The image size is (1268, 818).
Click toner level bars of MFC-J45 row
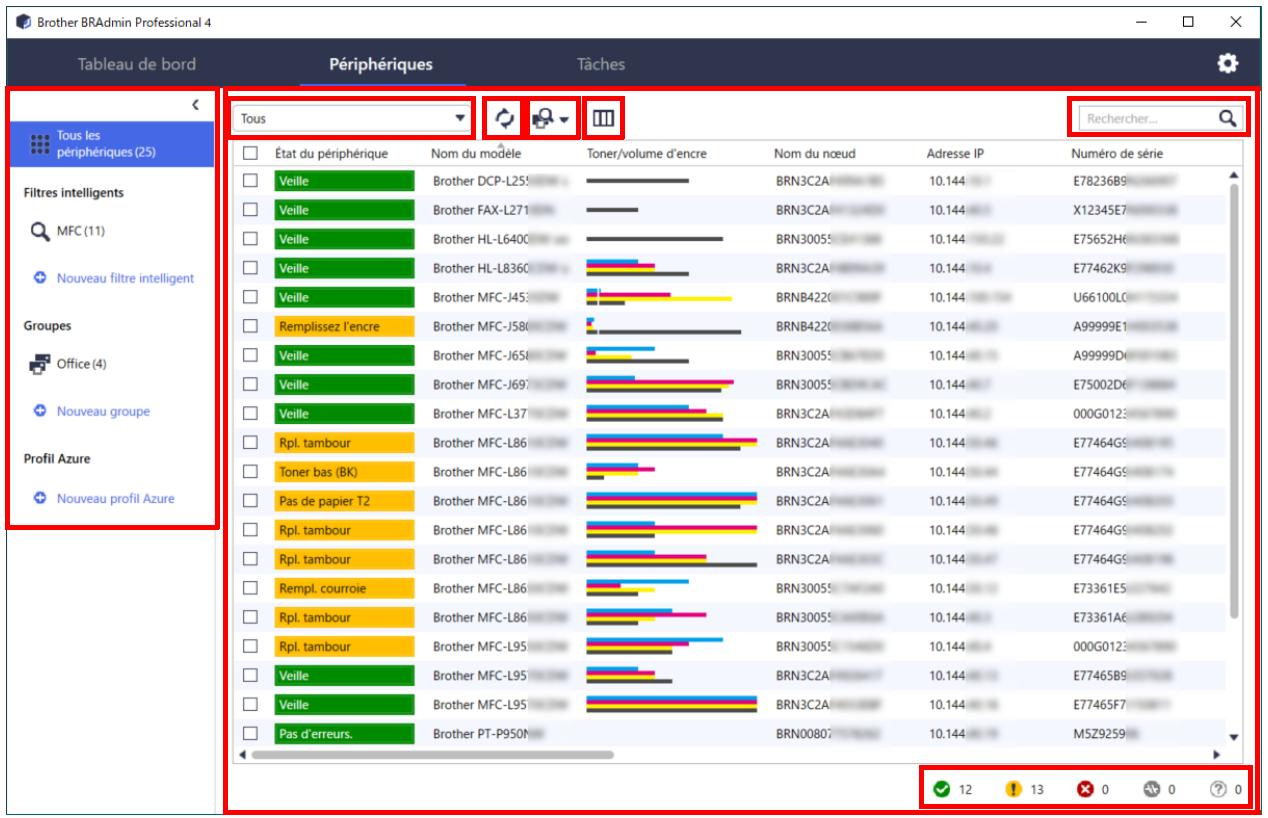[x=659, y=296]
